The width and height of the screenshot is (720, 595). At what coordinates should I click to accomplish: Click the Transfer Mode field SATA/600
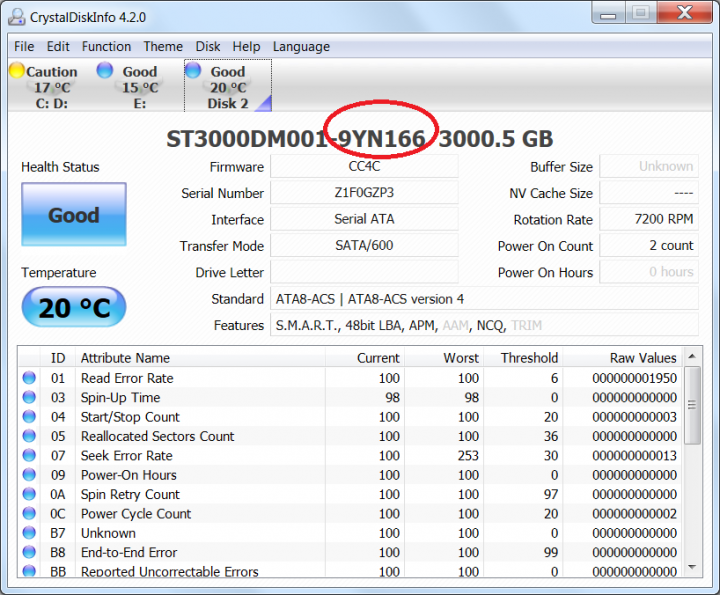364,245
